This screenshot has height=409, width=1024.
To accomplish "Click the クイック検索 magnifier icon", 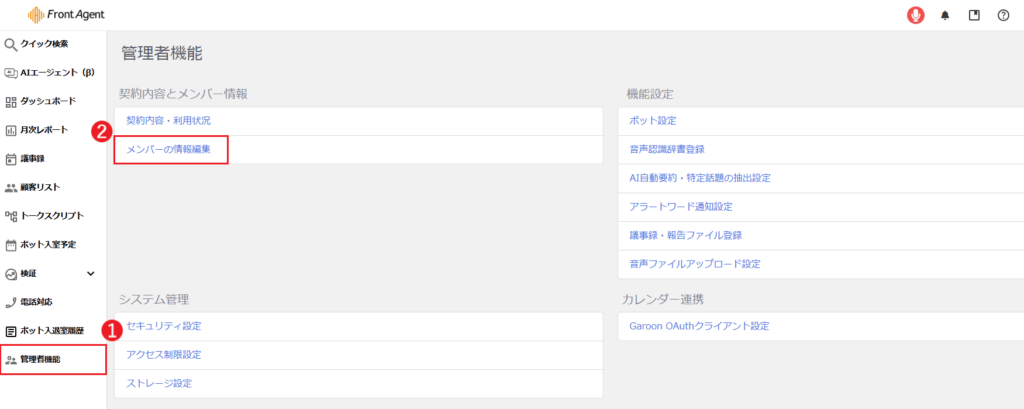I will (11, 44).
